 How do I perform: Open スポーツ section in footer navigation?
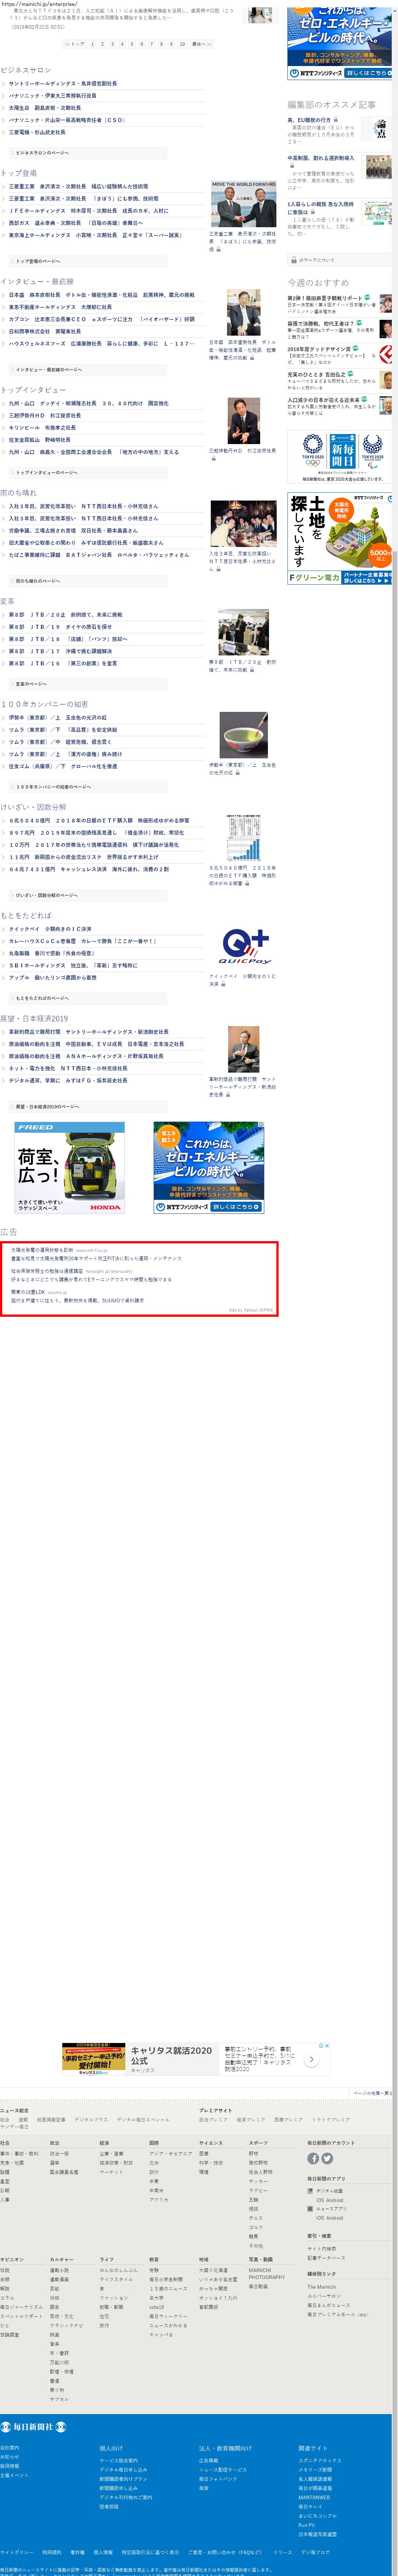258,2143
